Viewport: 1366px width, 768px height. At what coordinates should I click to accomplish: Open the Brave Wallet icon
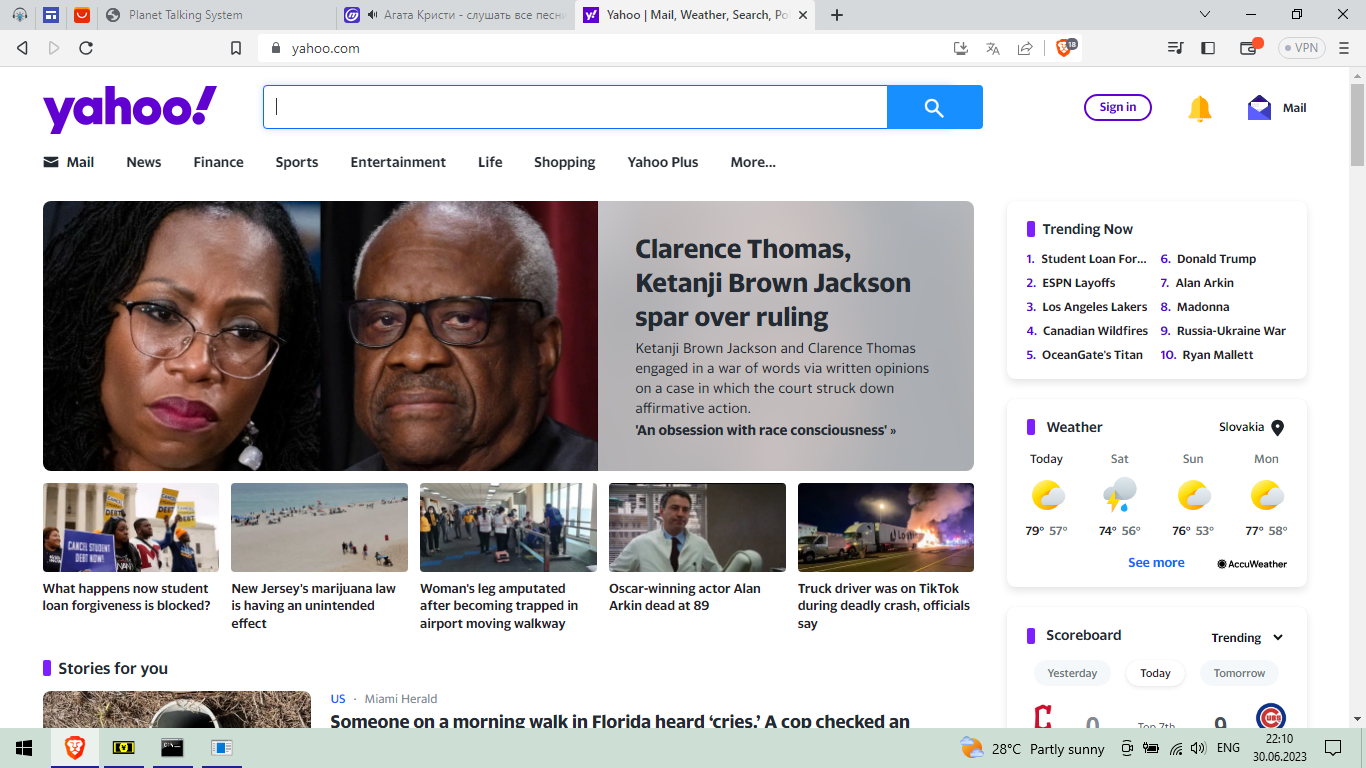tap(1249, 47)
